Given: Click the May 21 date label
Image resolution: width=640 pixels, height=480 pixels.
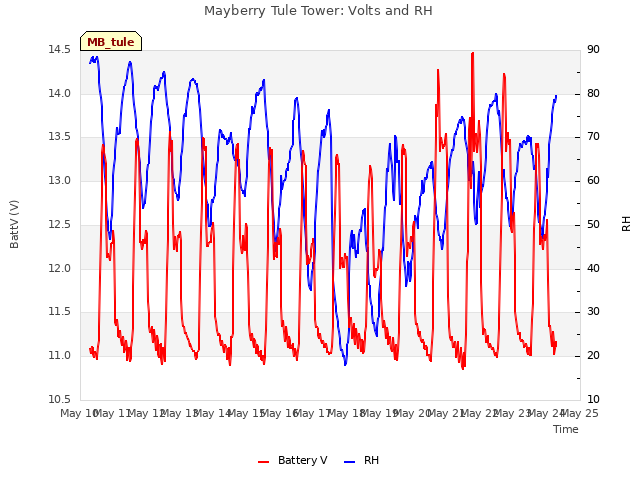Looking at the screenshot, I should click(x=447, y=413).
